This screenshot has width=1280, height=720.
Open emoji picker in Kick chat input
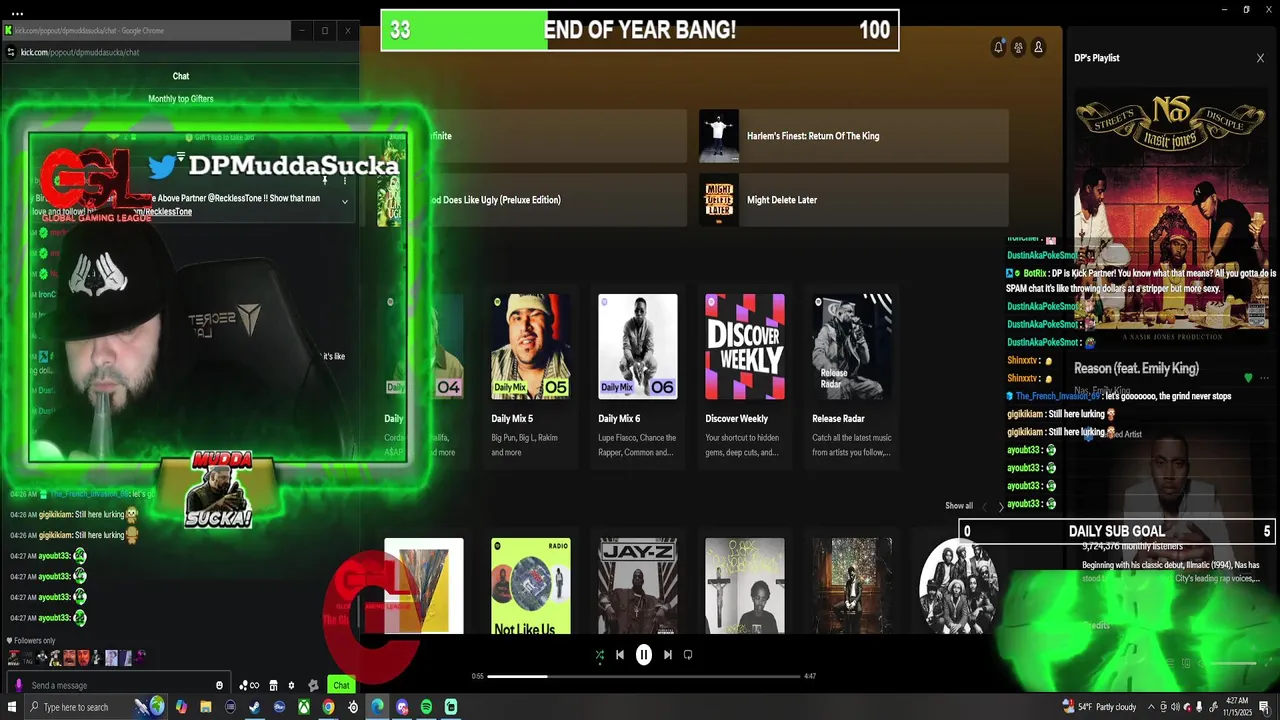[x=219, y=685]
